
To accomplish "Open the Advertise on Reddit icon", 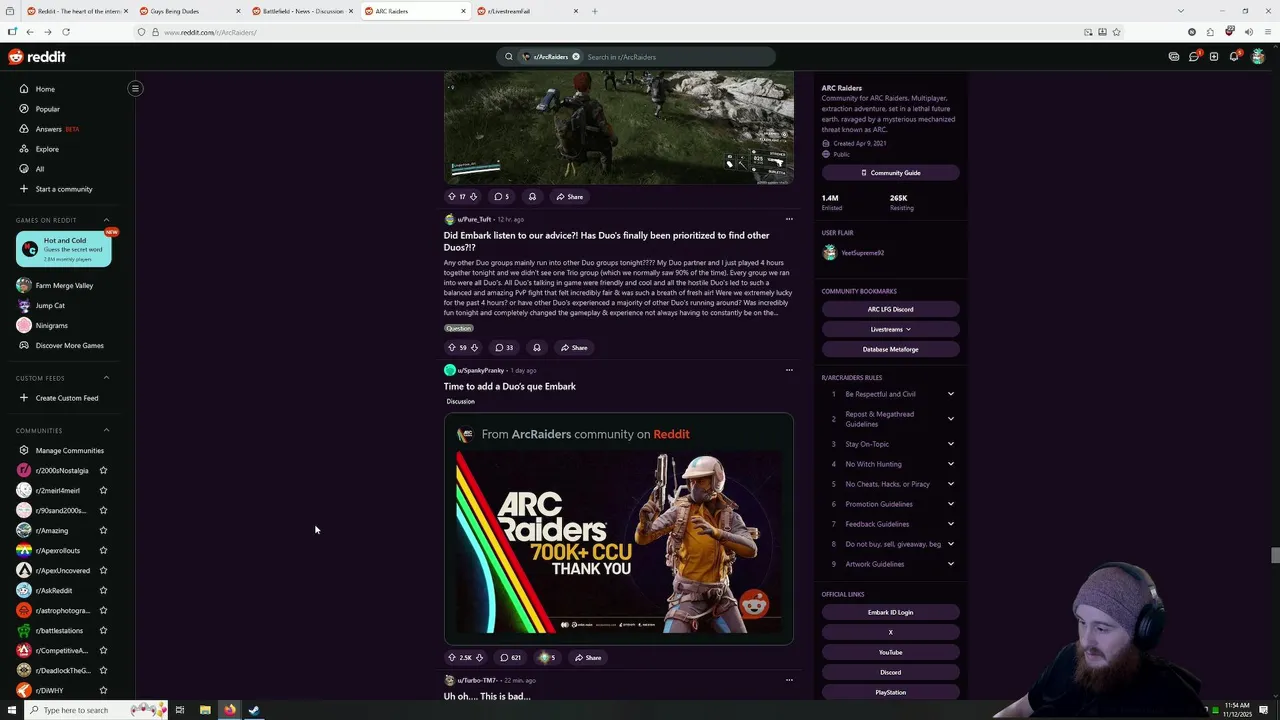I will [1174, 57].
